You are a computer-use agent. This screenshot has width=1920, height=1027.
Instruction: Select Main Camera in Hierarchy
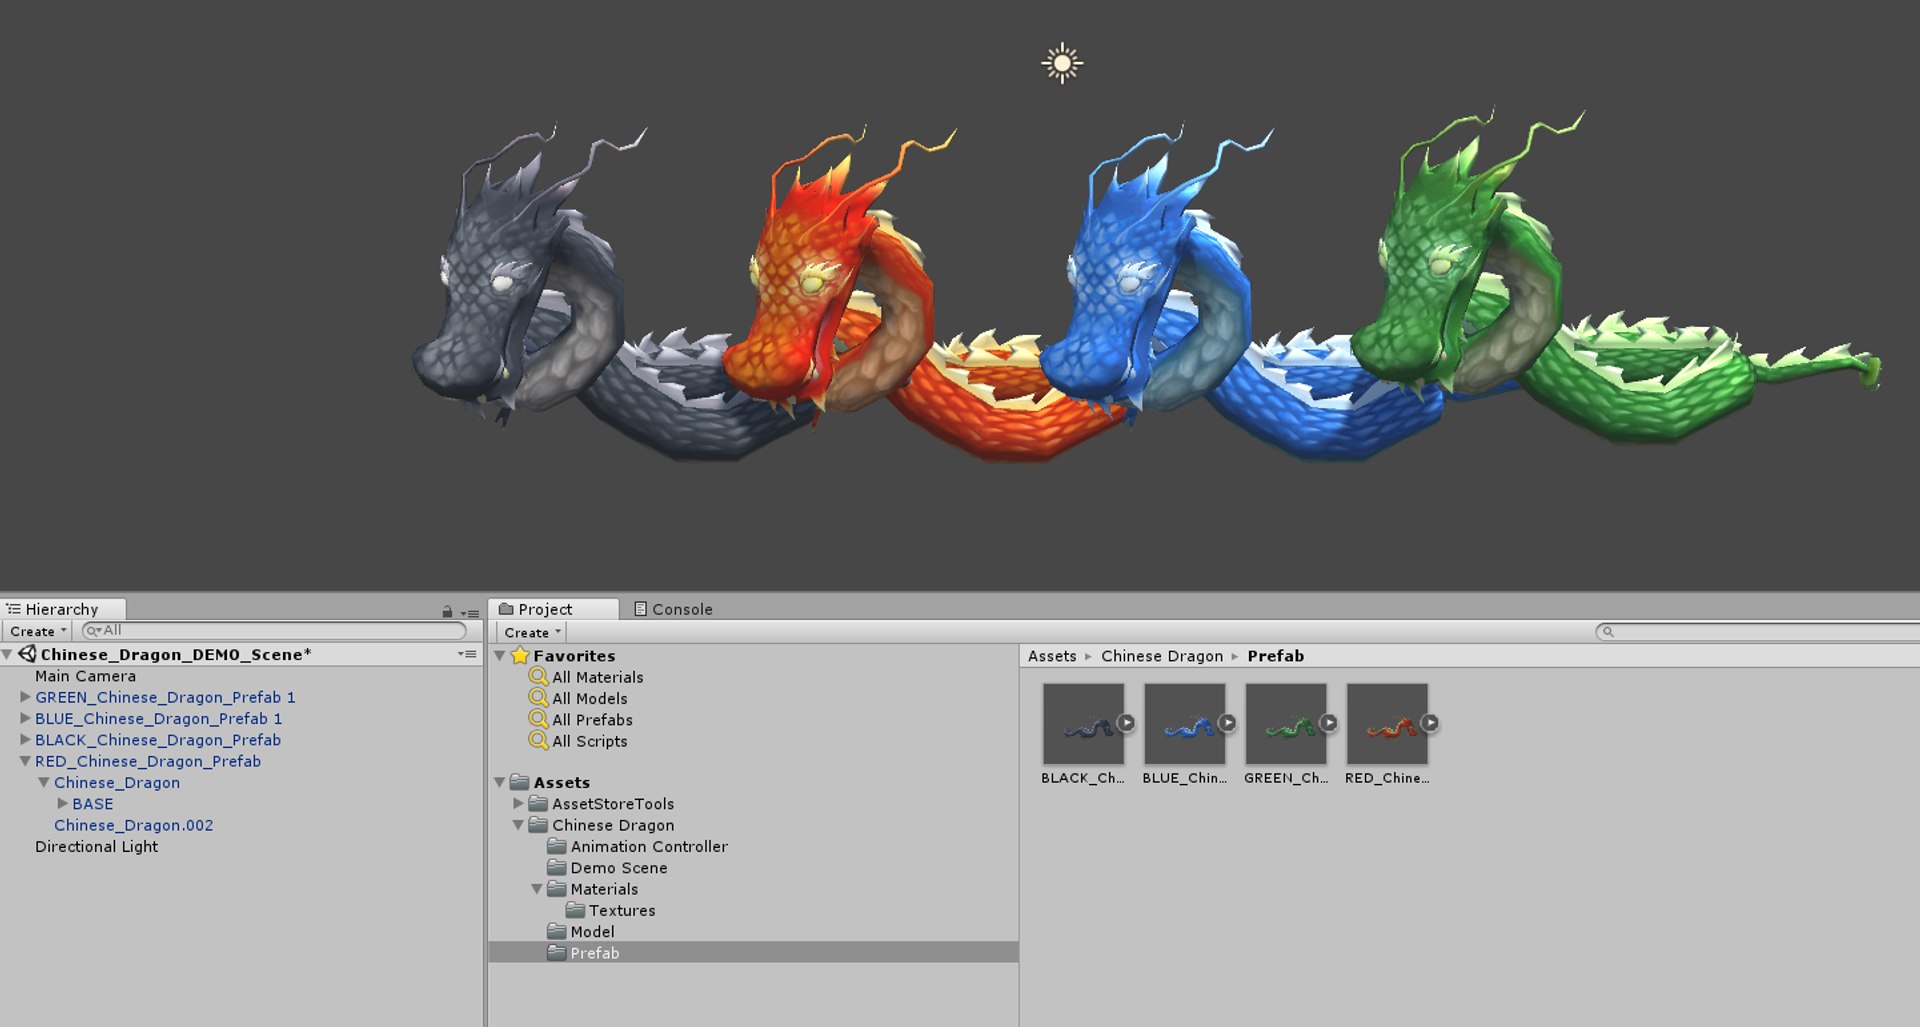pyautogui.click(x=85, y=676)
